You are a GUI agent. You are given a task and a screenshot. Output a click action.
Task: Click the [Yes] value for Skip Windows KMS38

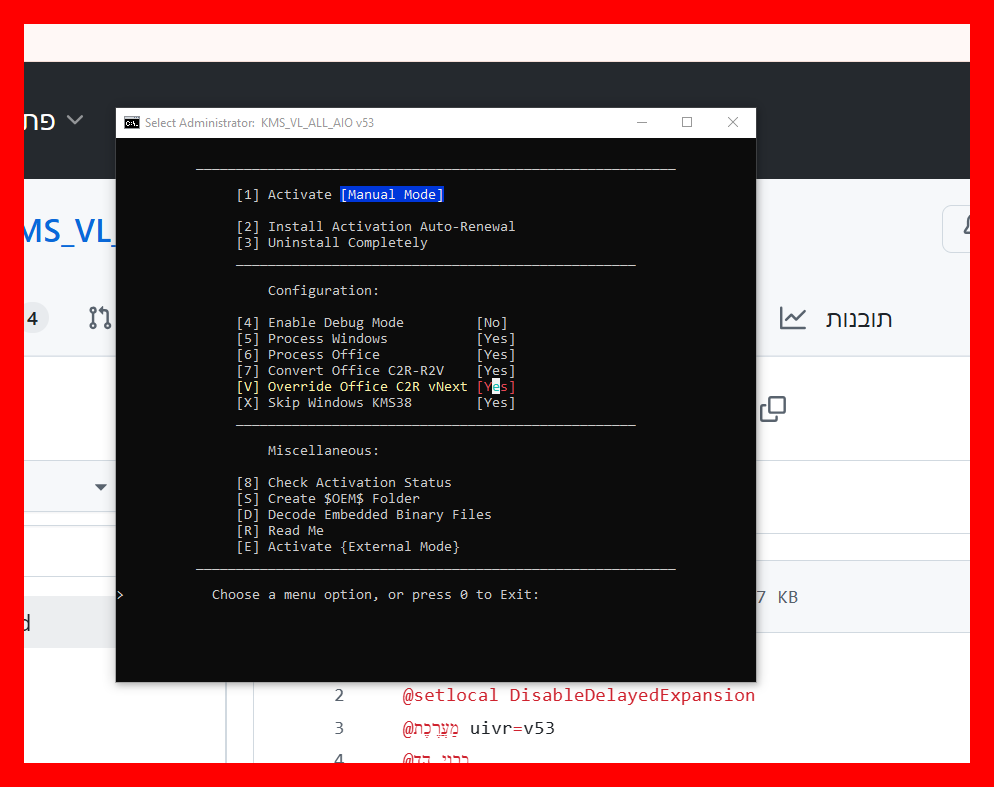pyautogui.click(x=496, y=403)
